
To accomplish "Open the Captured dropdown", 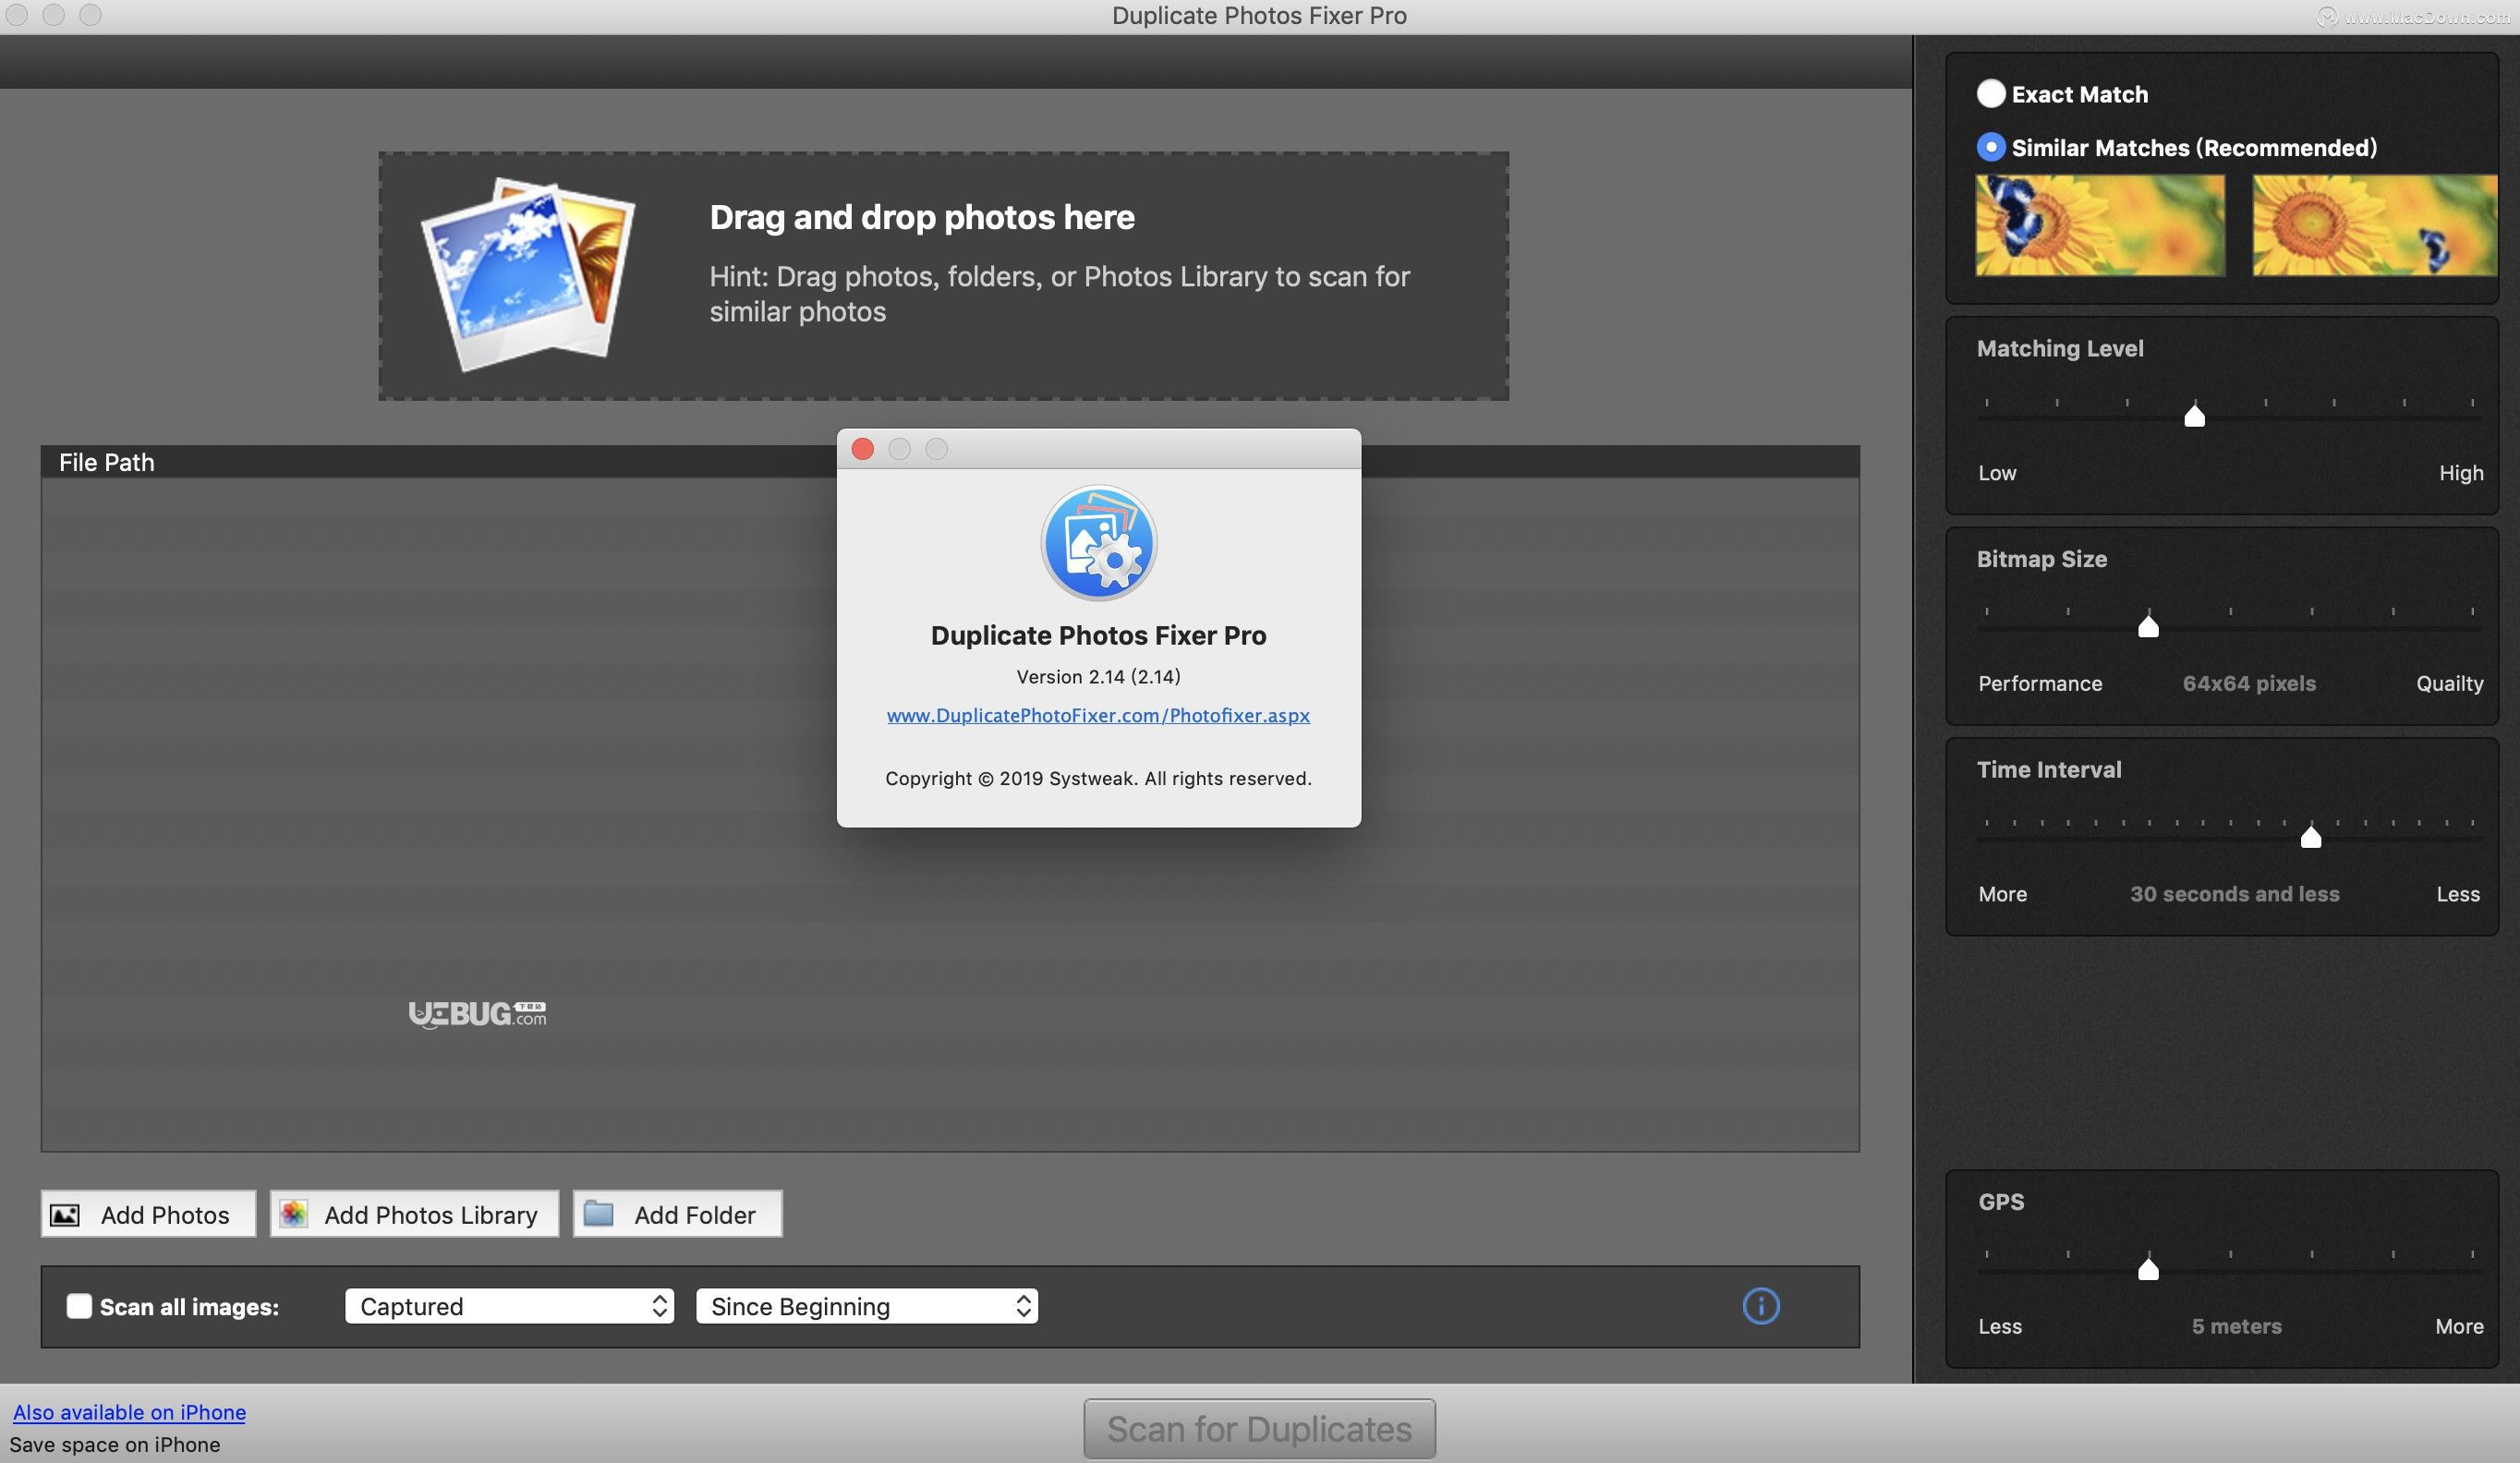I will coord(509,1306).
